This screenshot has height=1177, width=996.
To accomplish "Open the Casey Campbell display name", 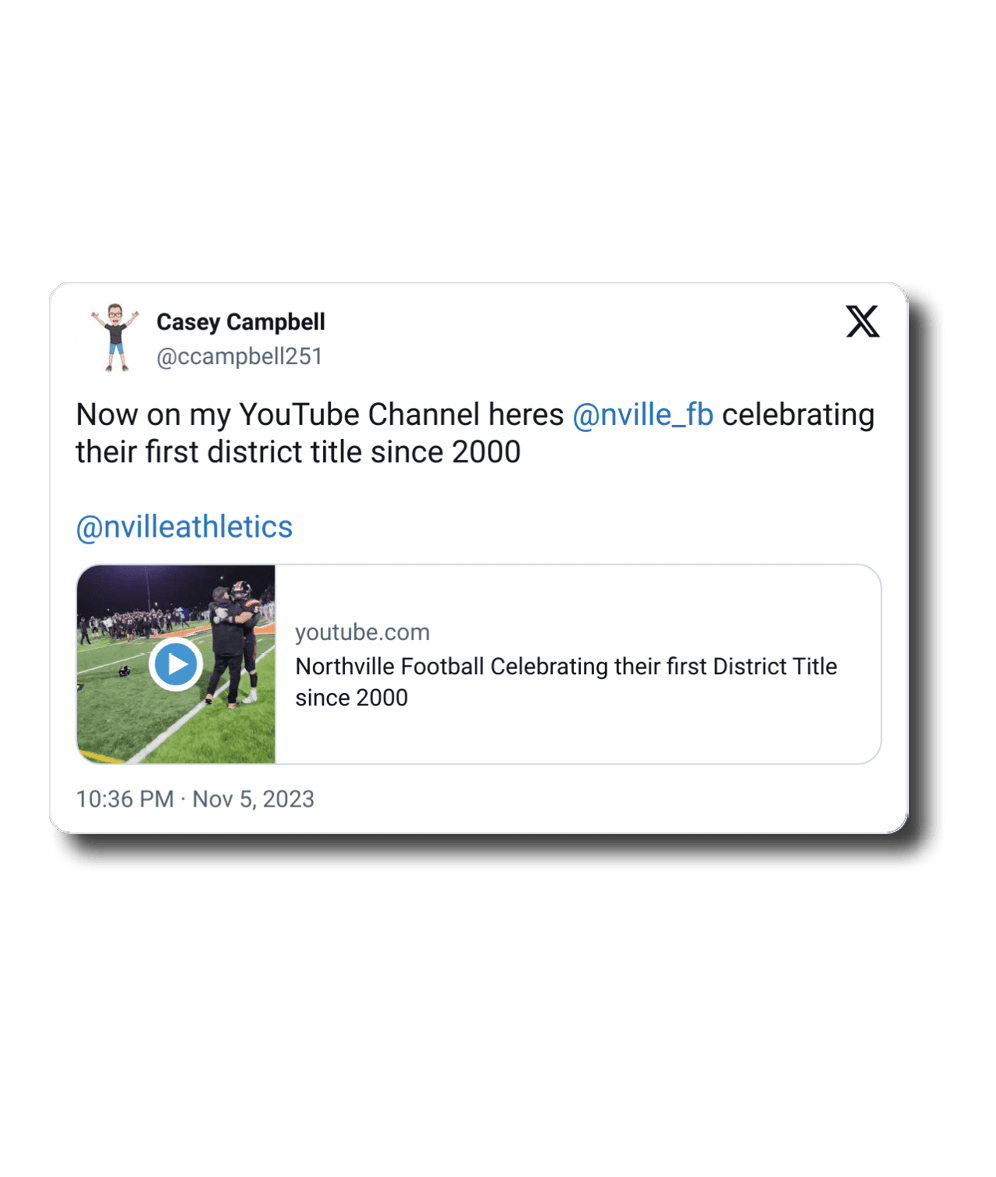I will [241, 322].
